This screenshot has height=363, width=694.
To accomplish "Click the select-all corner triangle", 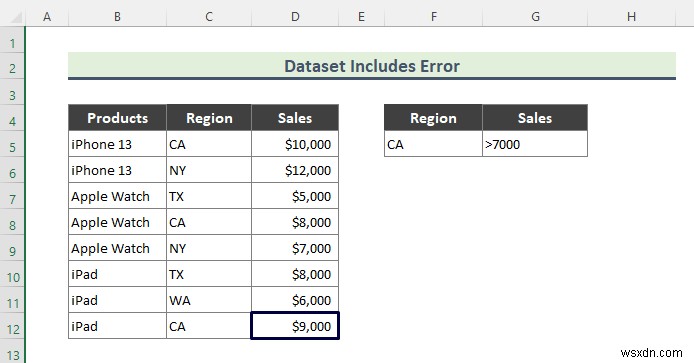I will (x=16, y=18).
